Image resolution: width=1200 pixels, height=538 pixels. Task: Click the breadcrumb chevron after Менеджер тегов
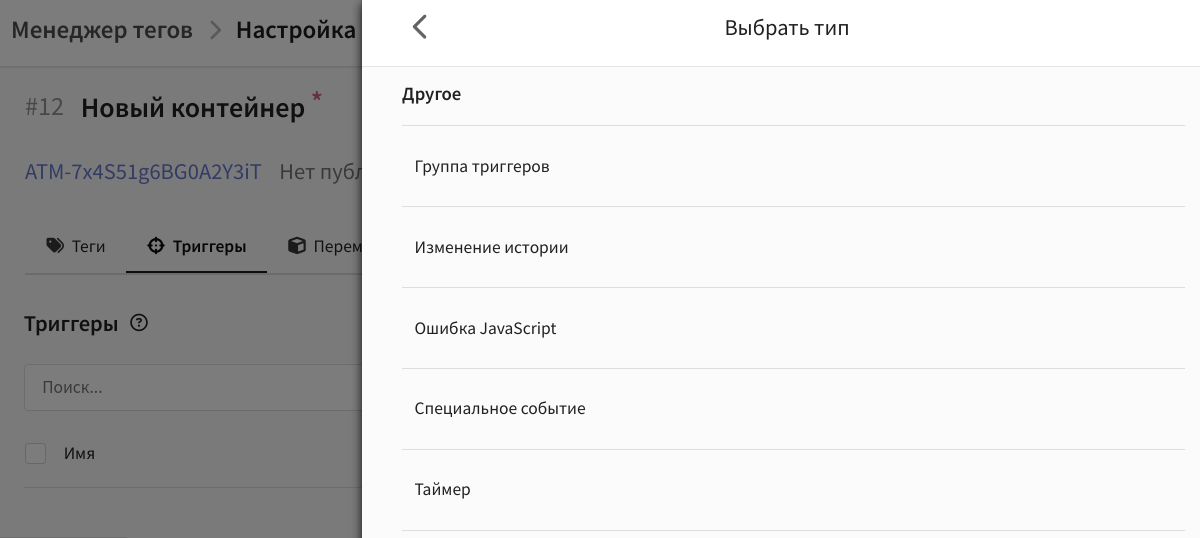pyautogui.click(x=215, y=30)
